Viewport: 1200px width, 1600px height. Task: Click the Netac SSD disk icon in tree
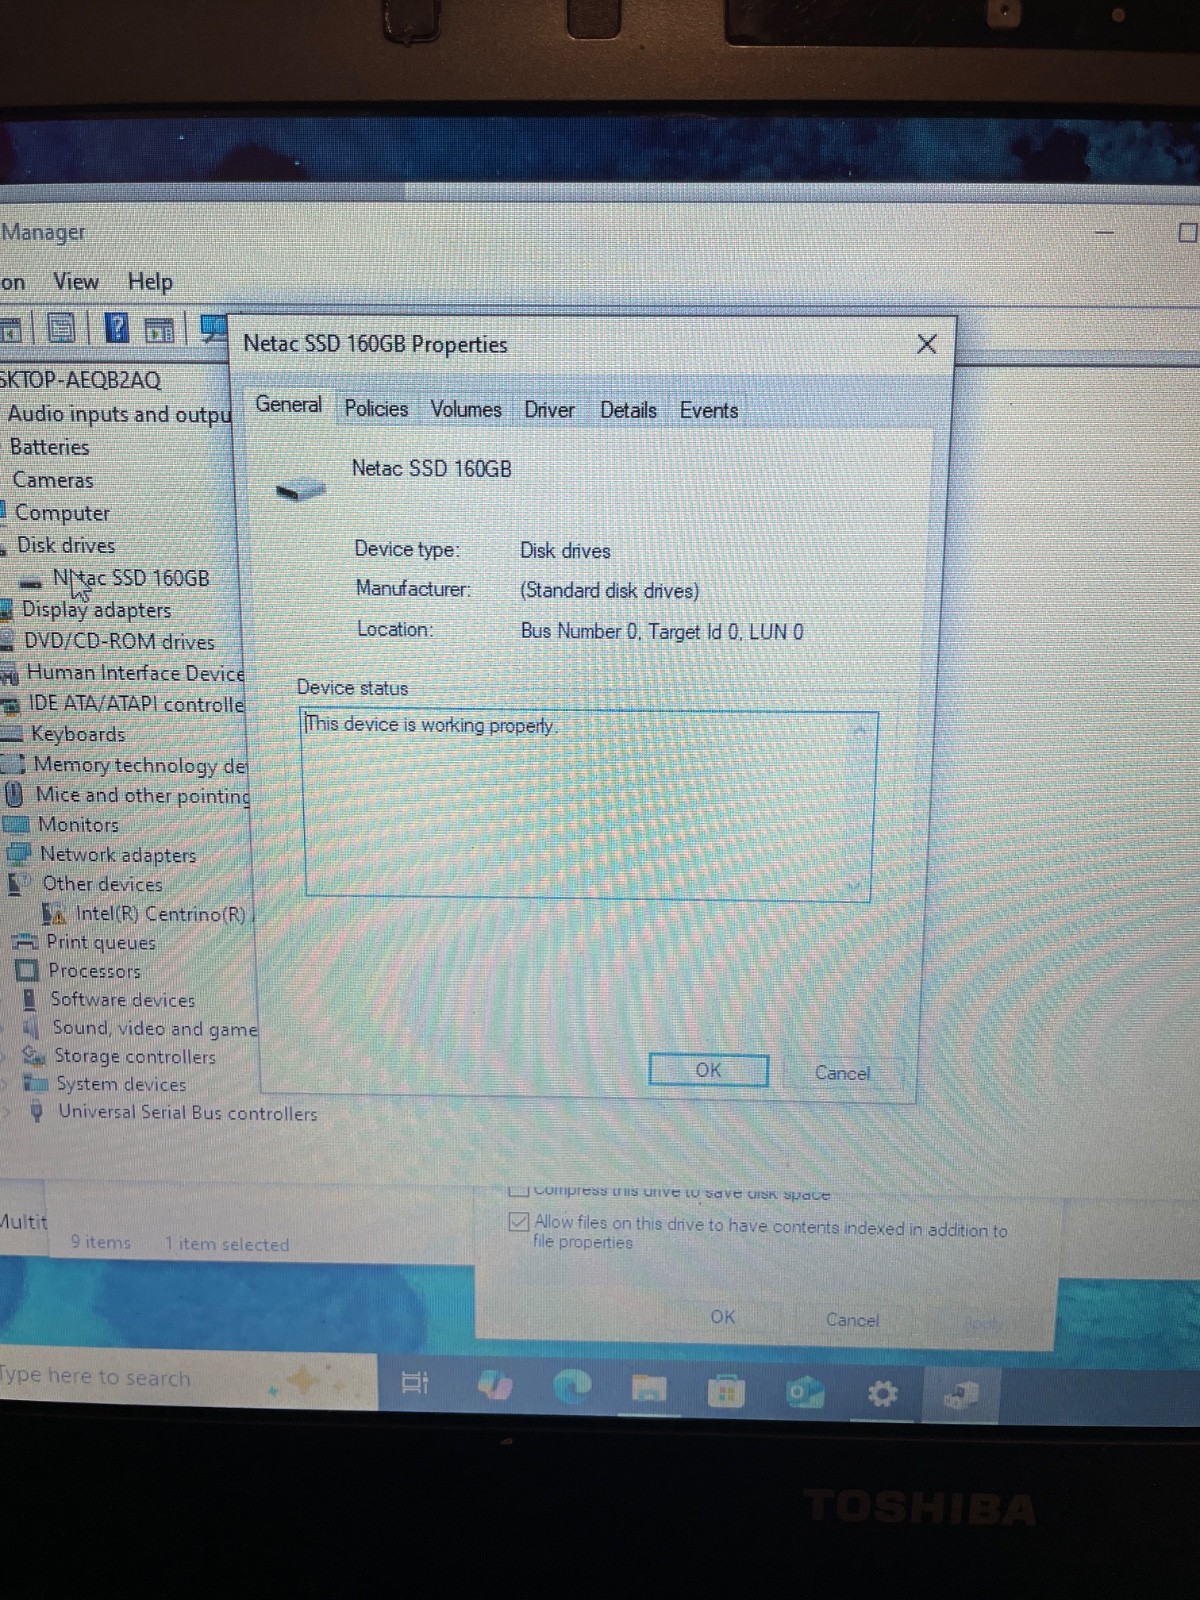pyautogui.click(x=32, y=581)
